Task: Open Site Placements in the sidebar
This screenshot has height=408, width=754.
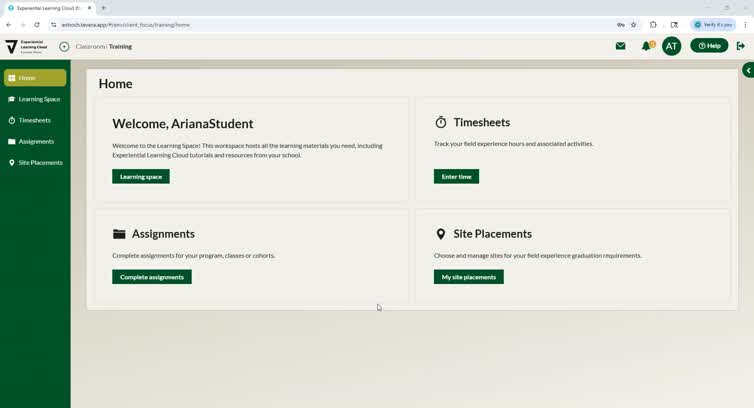Action: (x=35, y=163)
